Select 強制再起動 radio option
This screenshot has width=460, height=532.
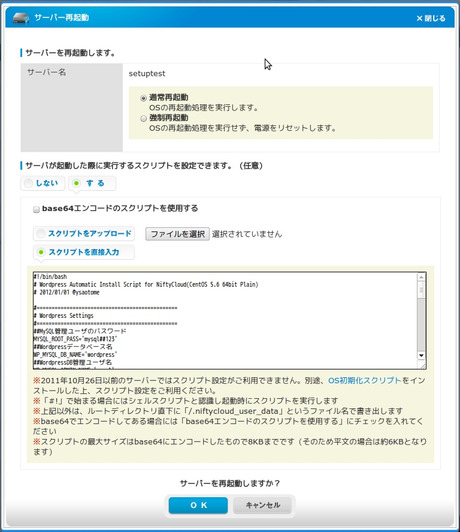(x=143, y=118)
